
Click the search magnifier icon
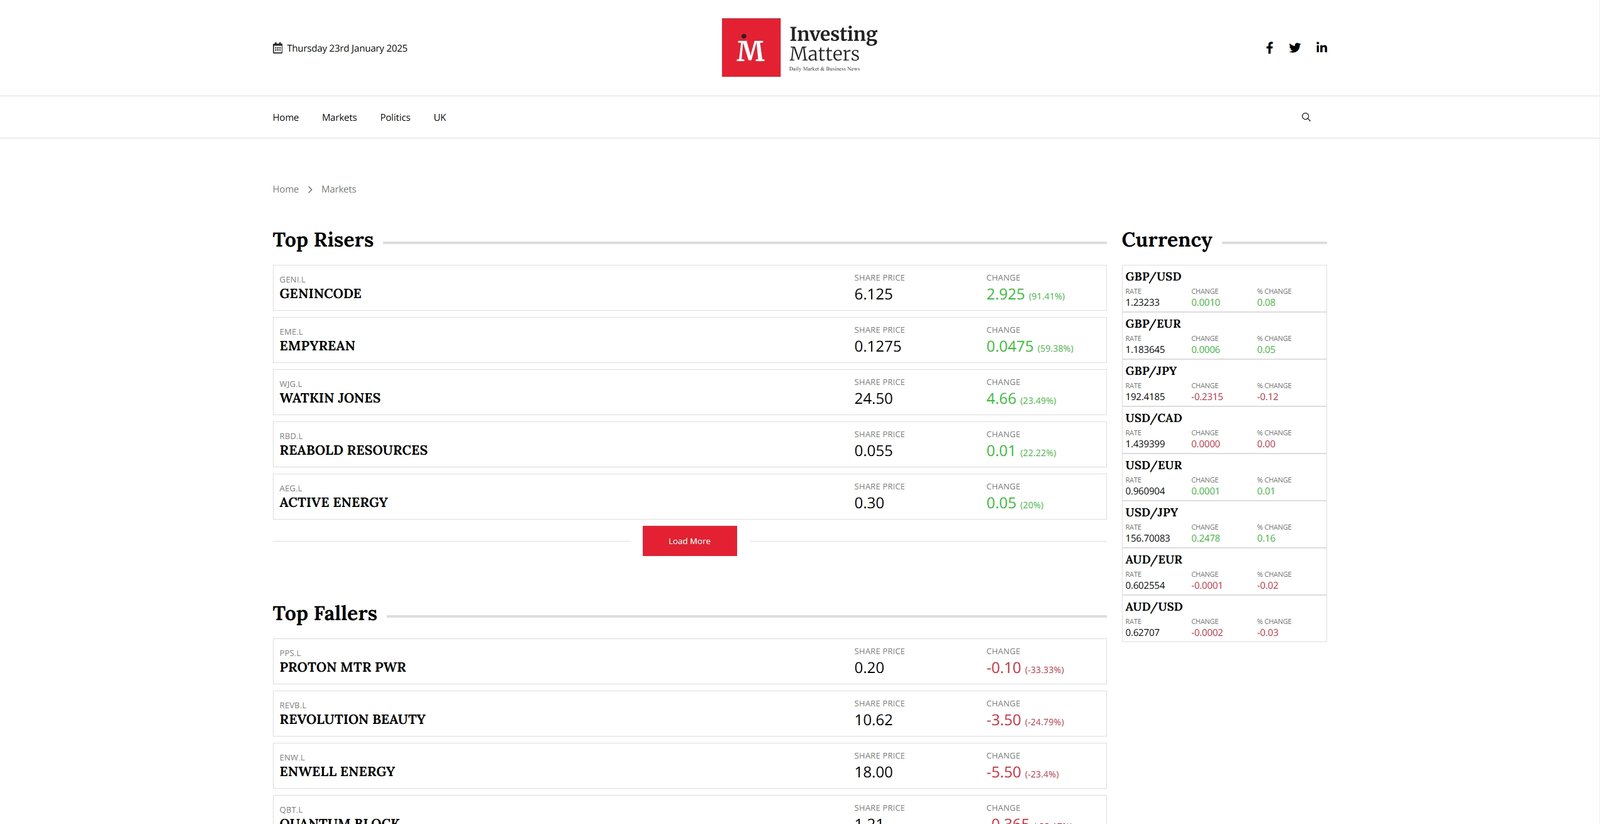[1306, 117]
